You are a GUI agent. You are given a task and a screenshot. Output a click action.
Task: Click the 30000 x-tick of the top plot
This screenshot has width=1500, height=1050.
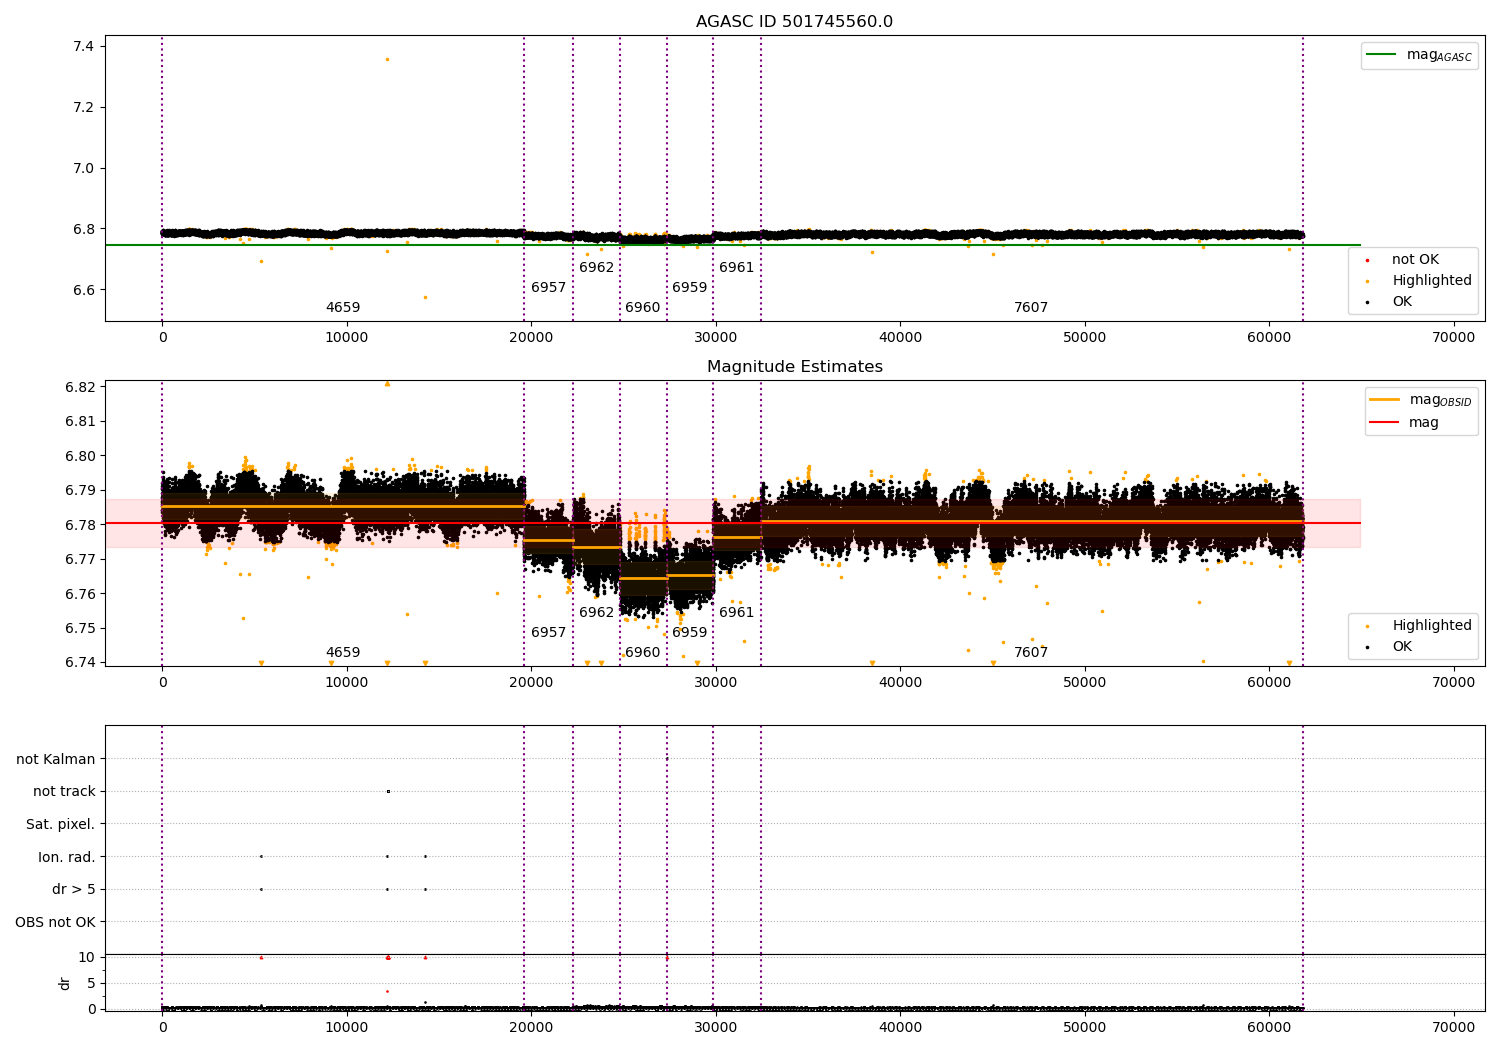(715, 338)
